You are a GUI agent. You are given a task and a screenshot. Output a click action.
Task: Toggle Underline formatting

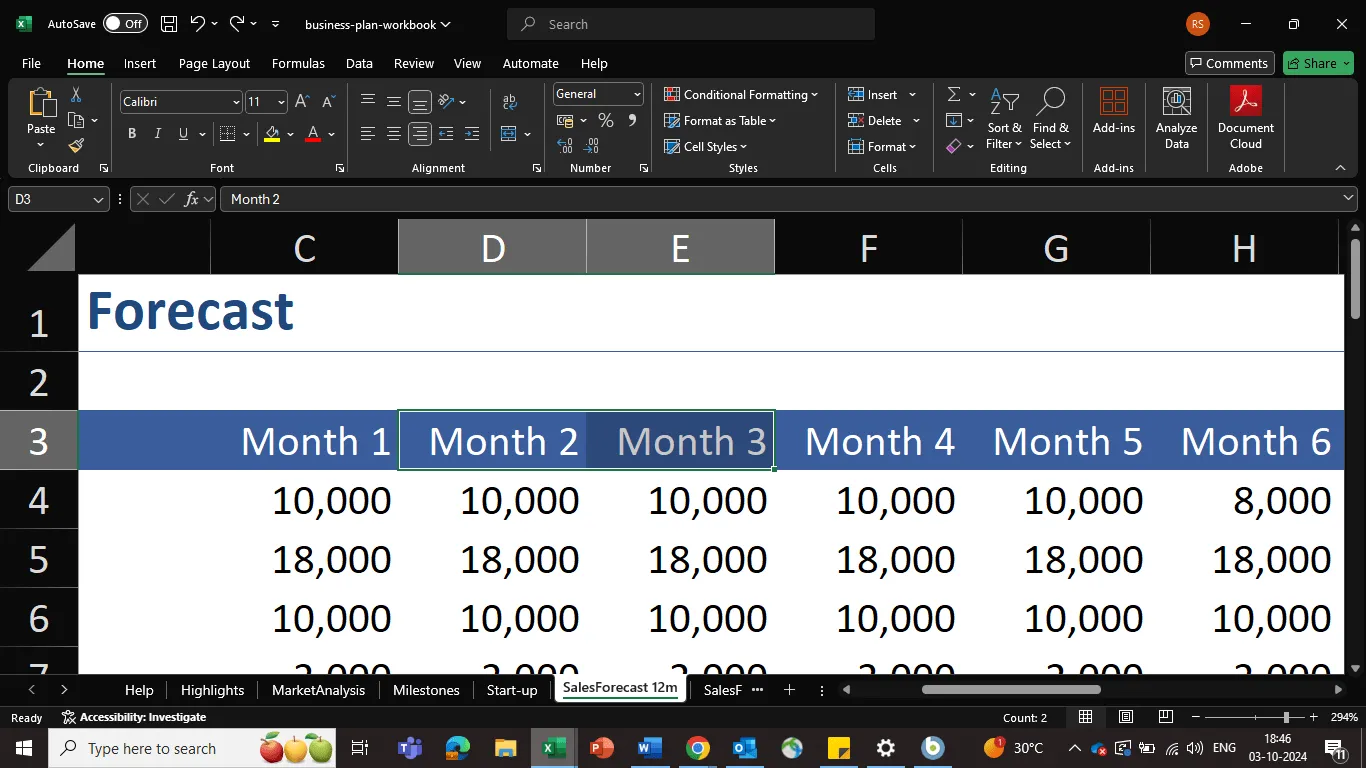183,134
